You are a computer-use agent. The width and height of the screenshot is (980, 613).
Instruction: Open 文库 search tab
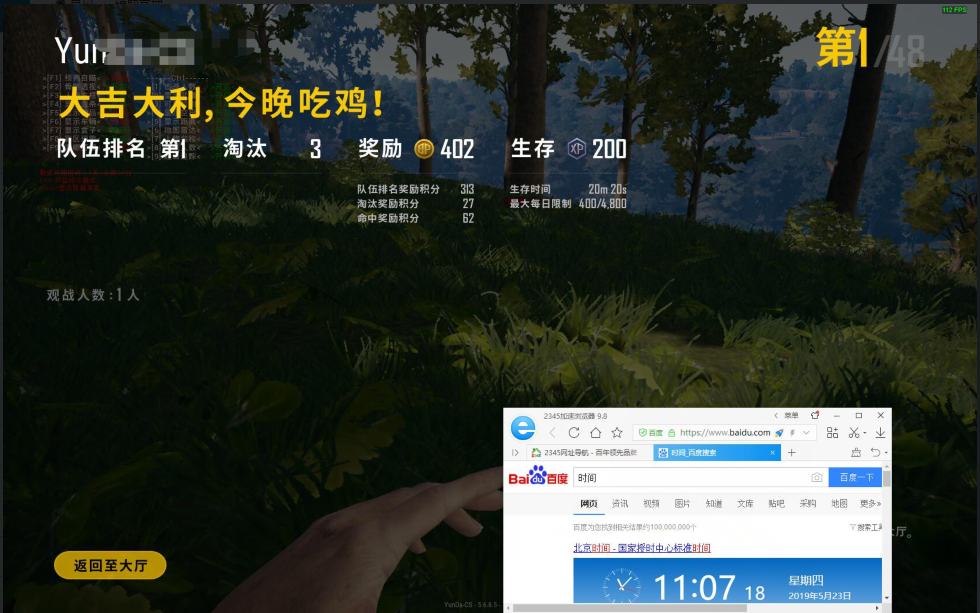coord(745,504)
